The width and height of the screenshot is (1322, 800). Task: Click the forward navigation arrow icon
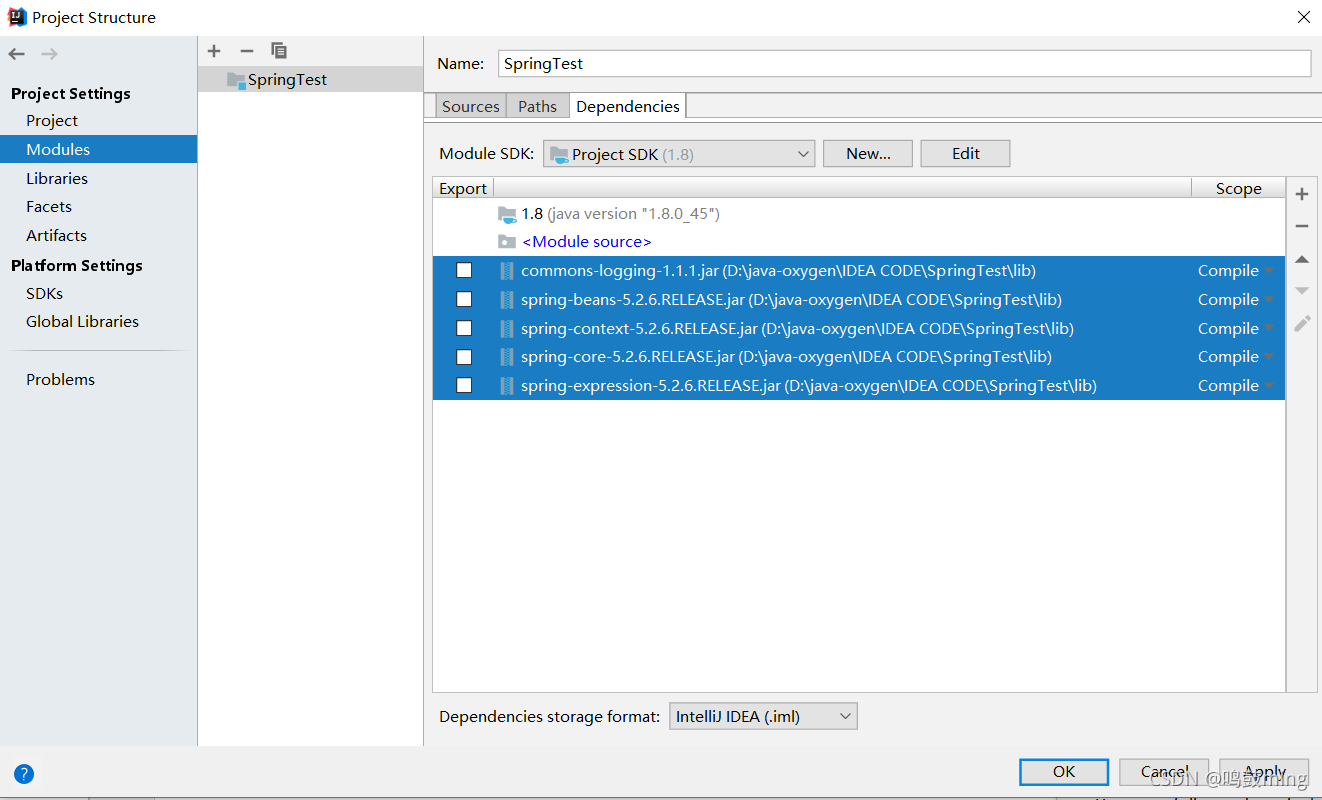point(49,54)
